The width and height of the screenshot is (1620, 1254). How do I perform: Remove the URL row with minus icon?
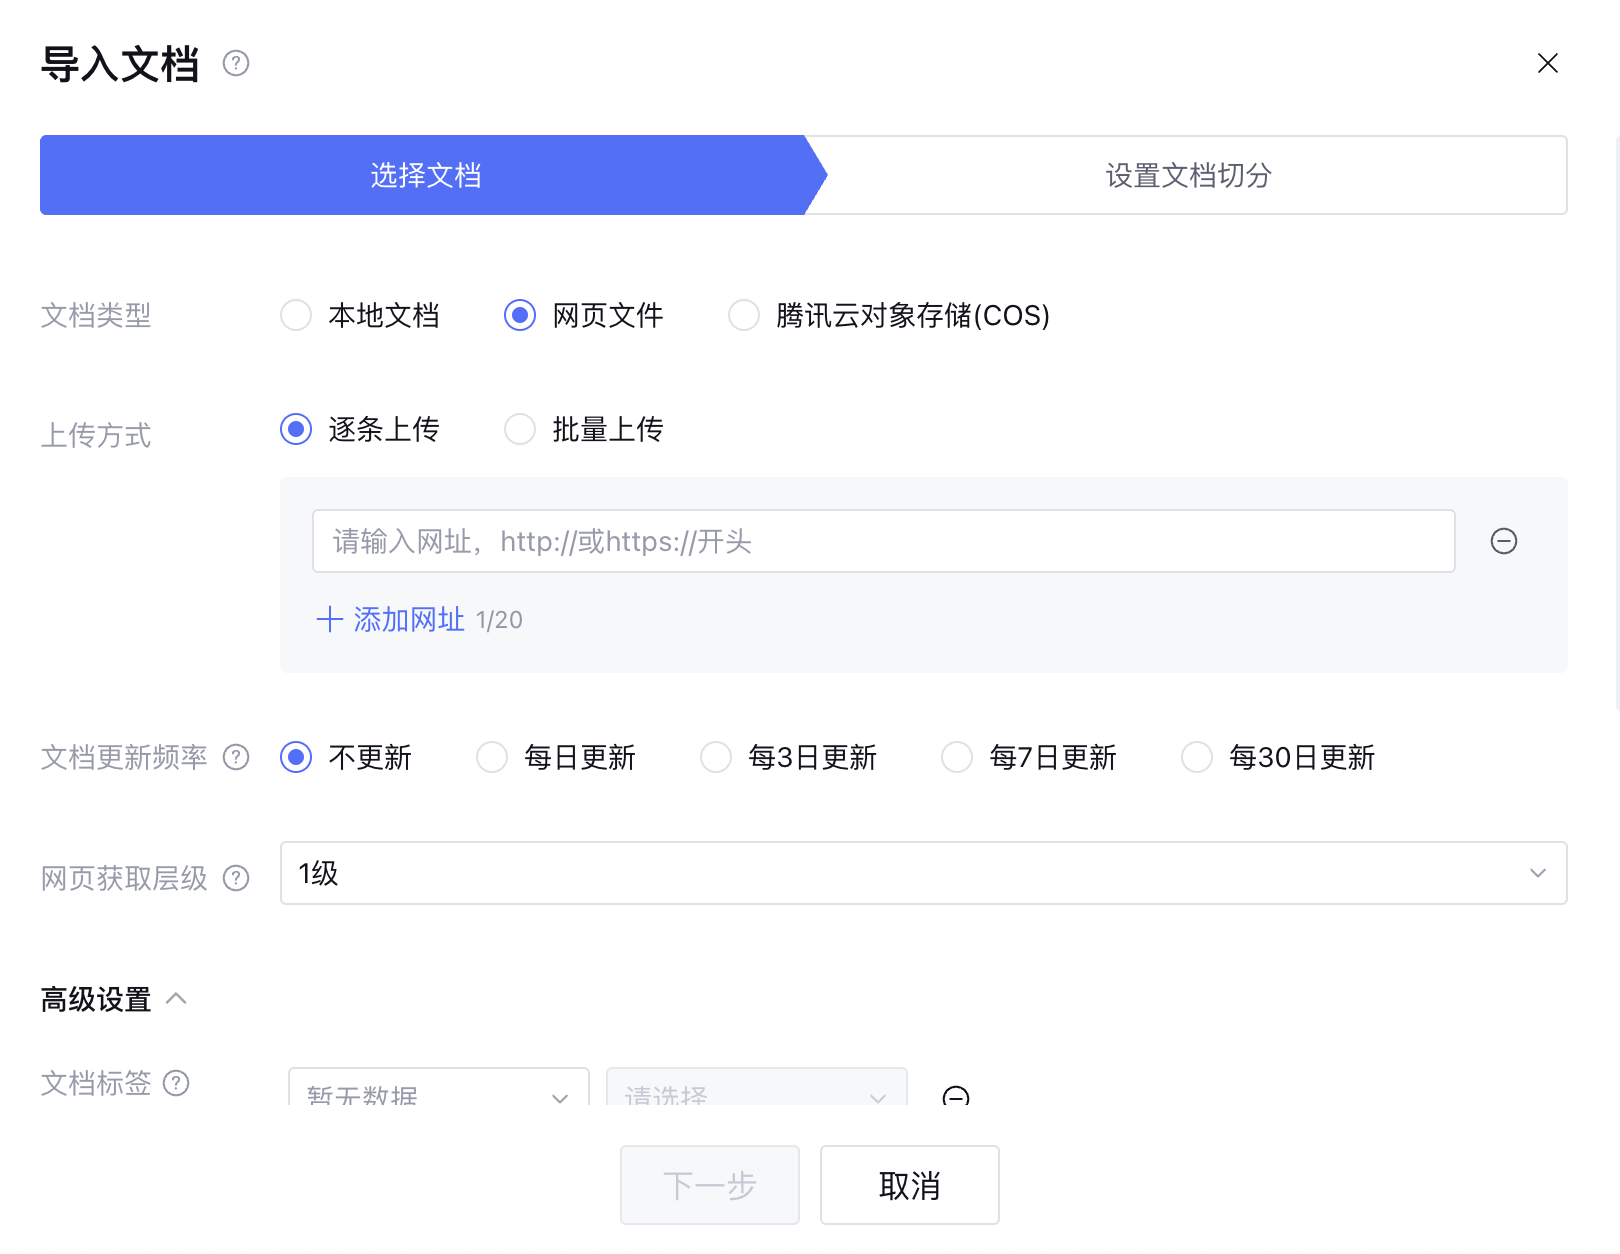(x=1503, y=541)
